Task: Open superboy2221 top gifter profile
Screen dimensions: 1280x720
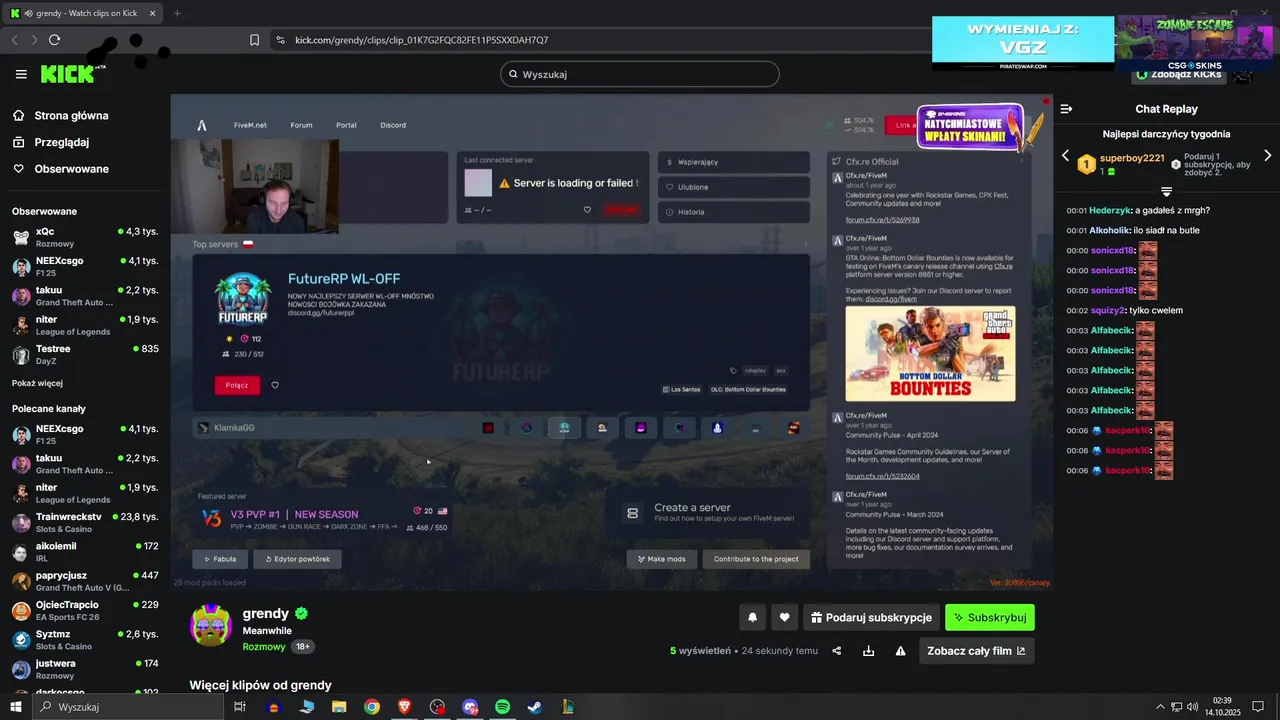Action: [1132, 158]
